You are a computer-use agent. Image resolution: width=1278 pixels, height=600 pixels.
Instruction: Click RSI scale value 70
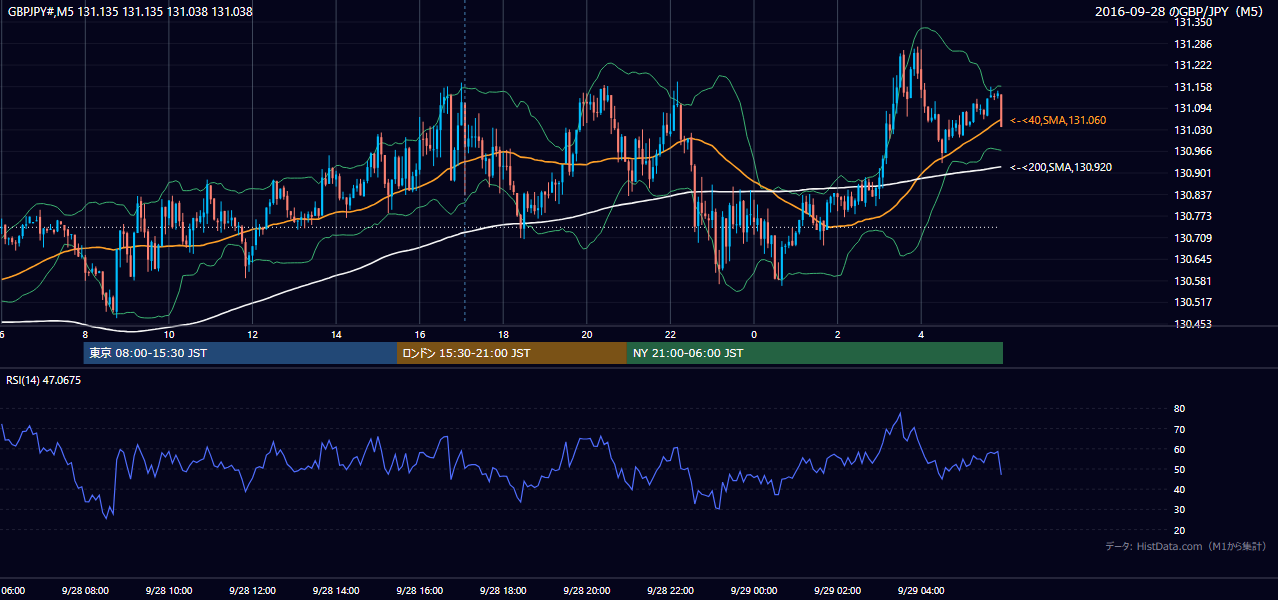tap(1180, 429)
